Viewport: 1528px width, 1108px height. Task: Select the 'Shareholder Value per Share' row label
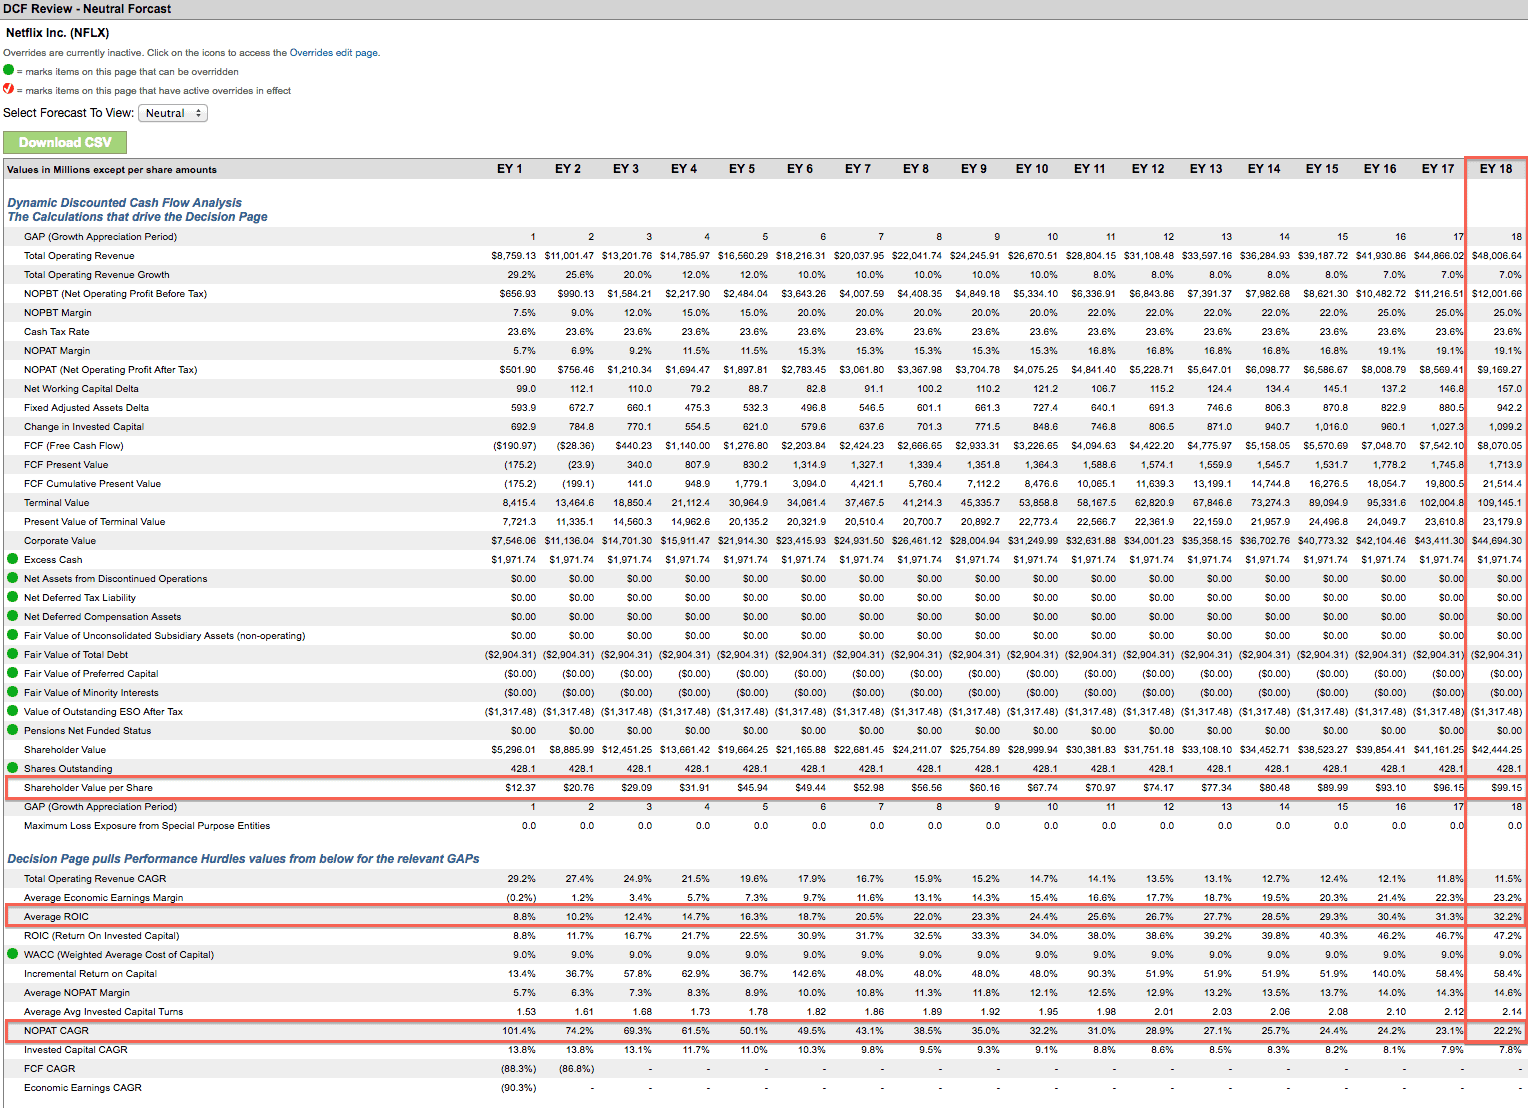[x=88, y=788]
